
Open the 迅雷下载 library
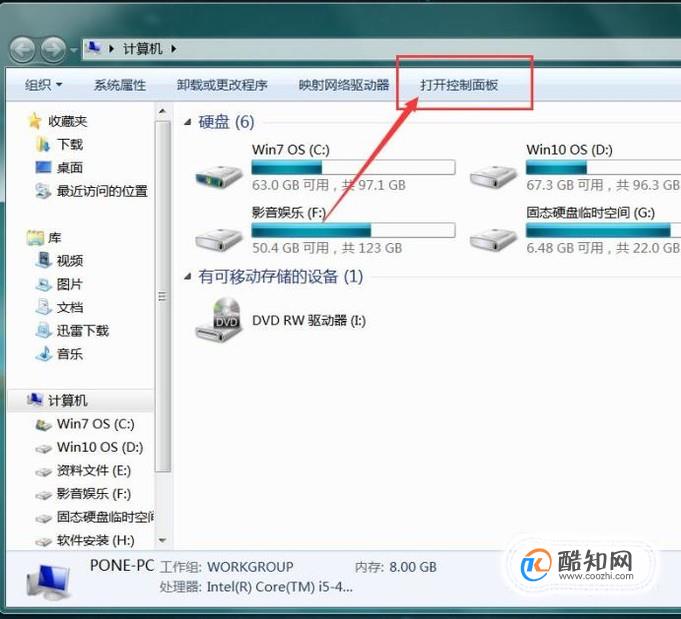click(x=83, y=331)
